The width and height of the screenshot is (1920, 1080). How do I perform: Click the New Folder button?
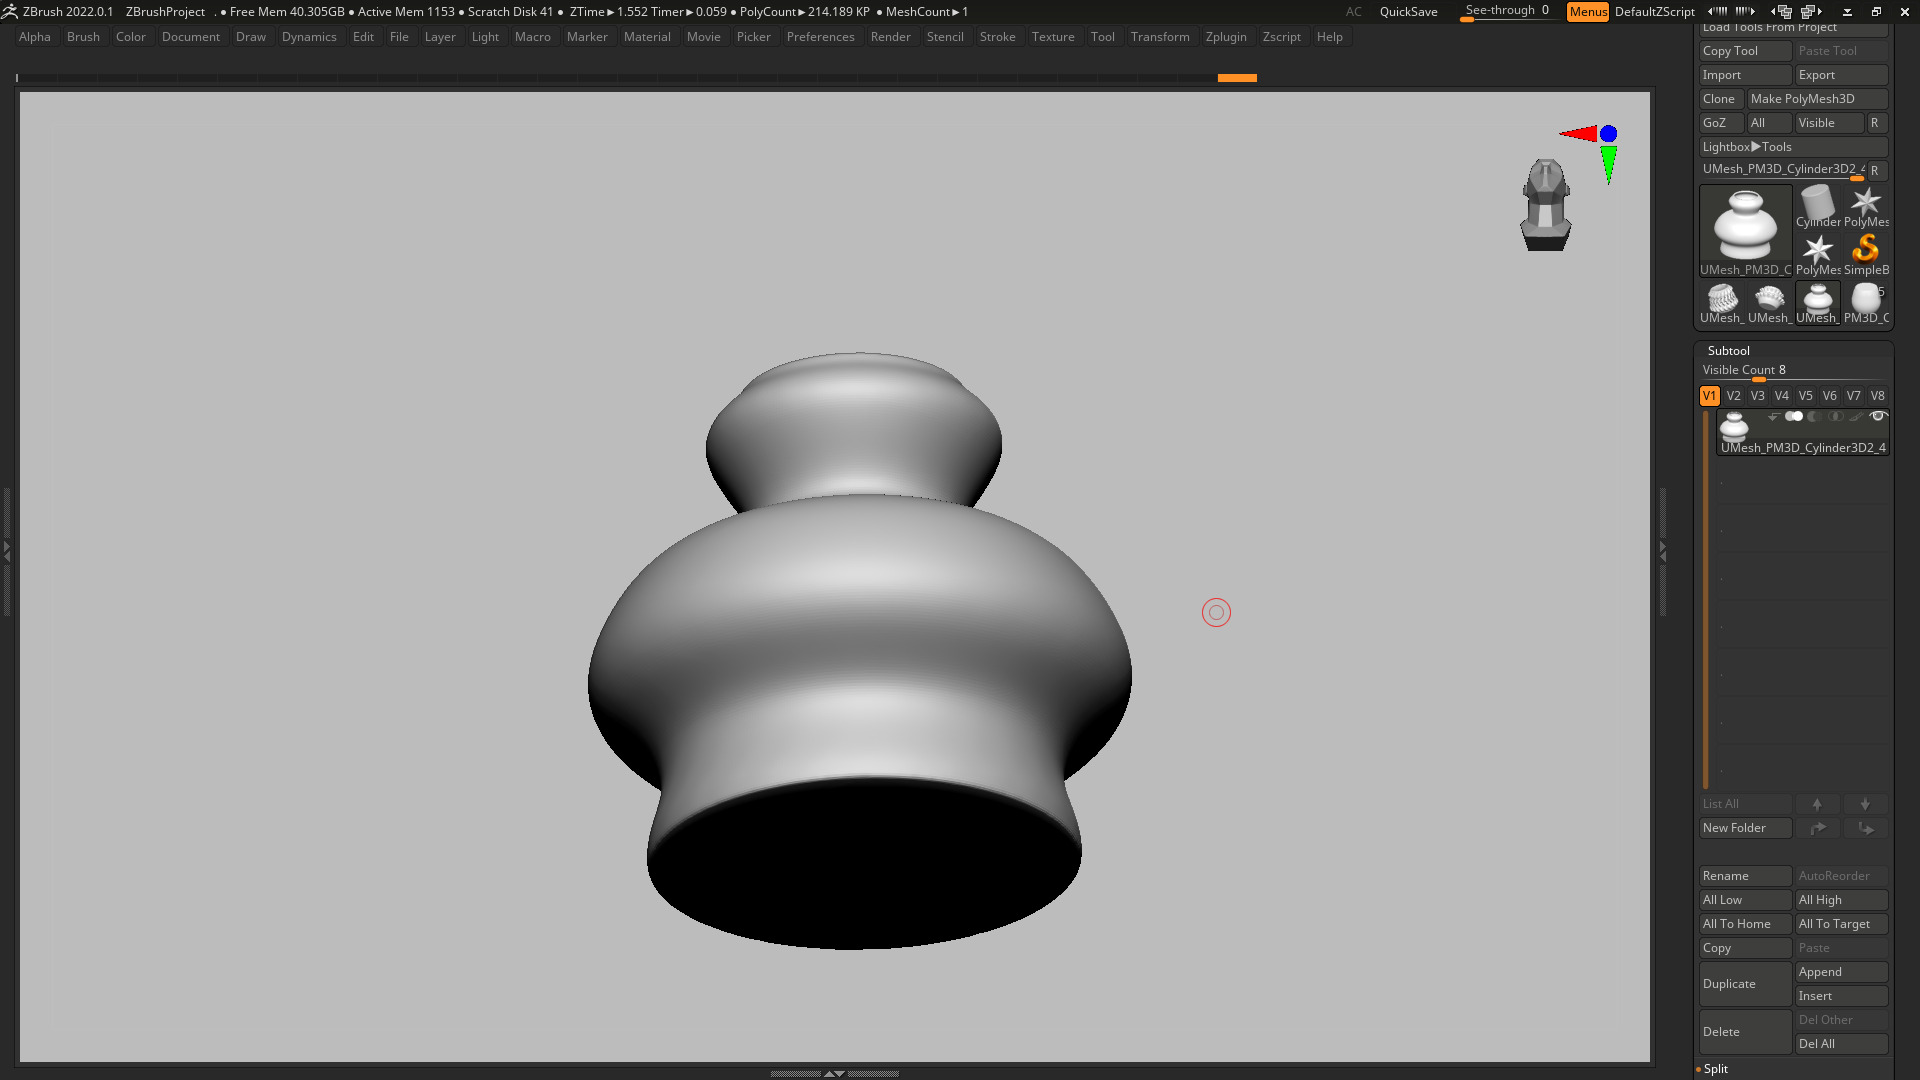click(x=1745, y=828)
